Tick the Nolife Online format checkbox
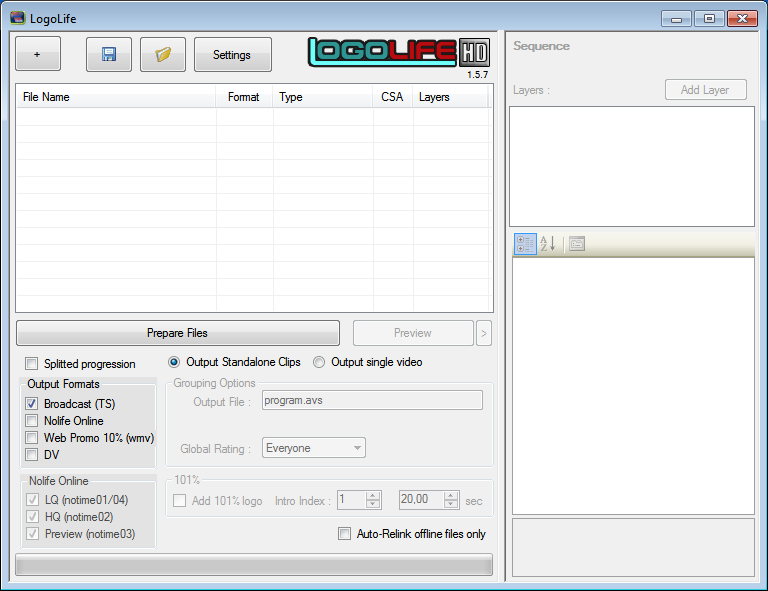 coord(32,421)
